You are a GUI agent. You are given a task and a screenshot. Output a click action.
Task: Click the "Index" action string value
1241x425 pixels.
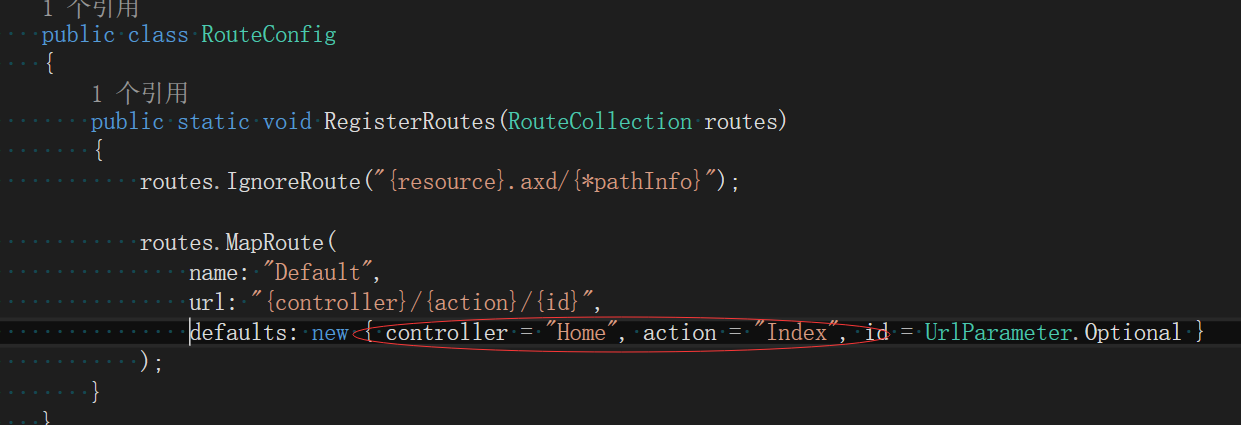coord(797,333)
